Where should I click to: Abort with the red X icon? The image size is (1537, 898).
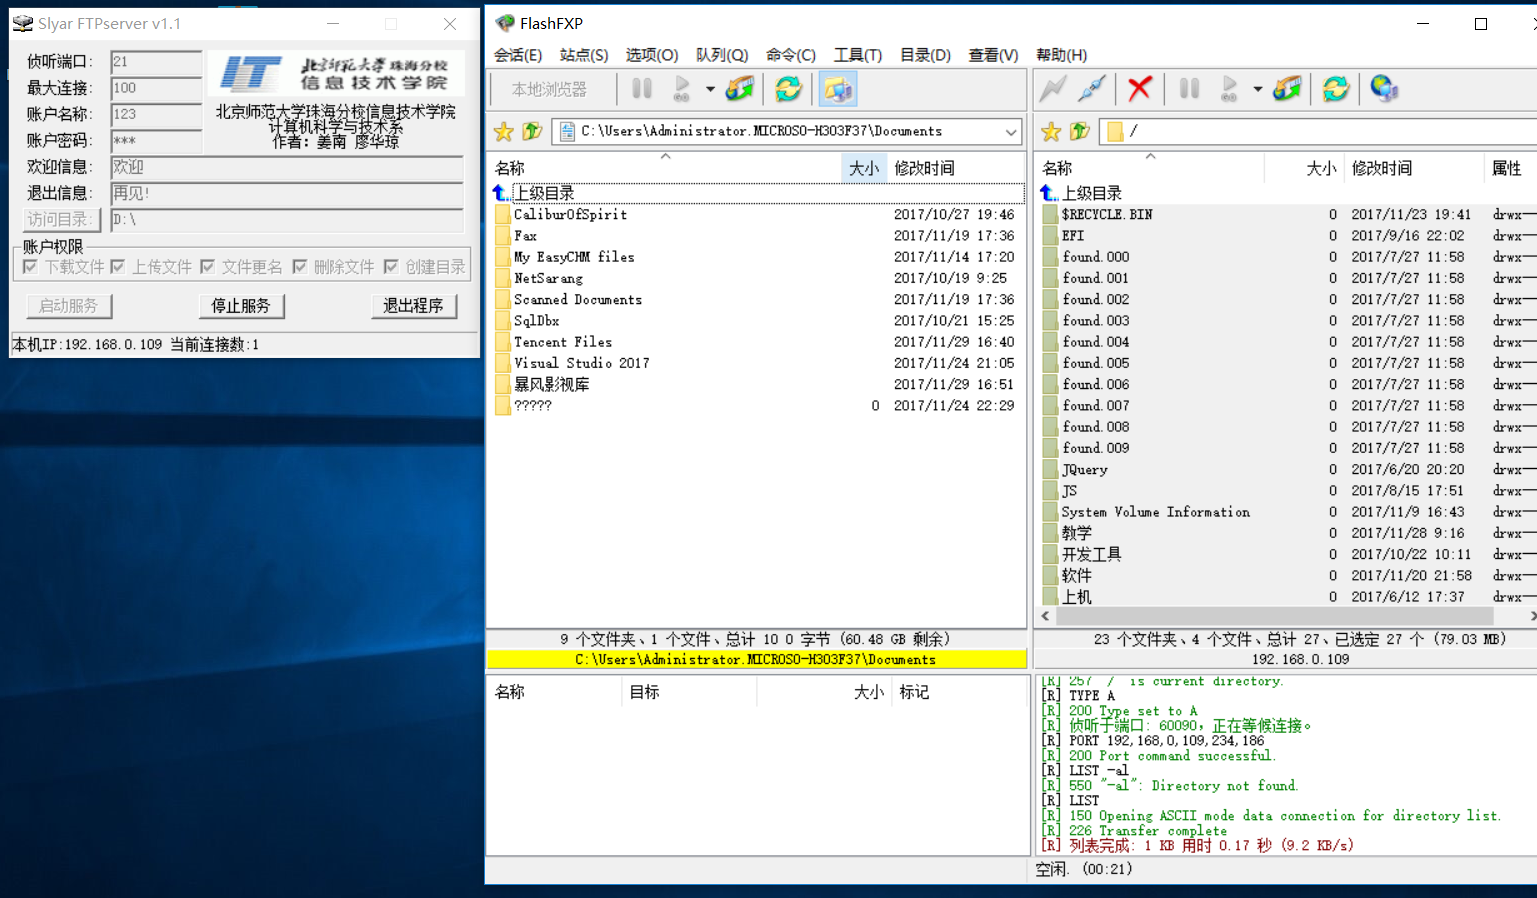1139,89
